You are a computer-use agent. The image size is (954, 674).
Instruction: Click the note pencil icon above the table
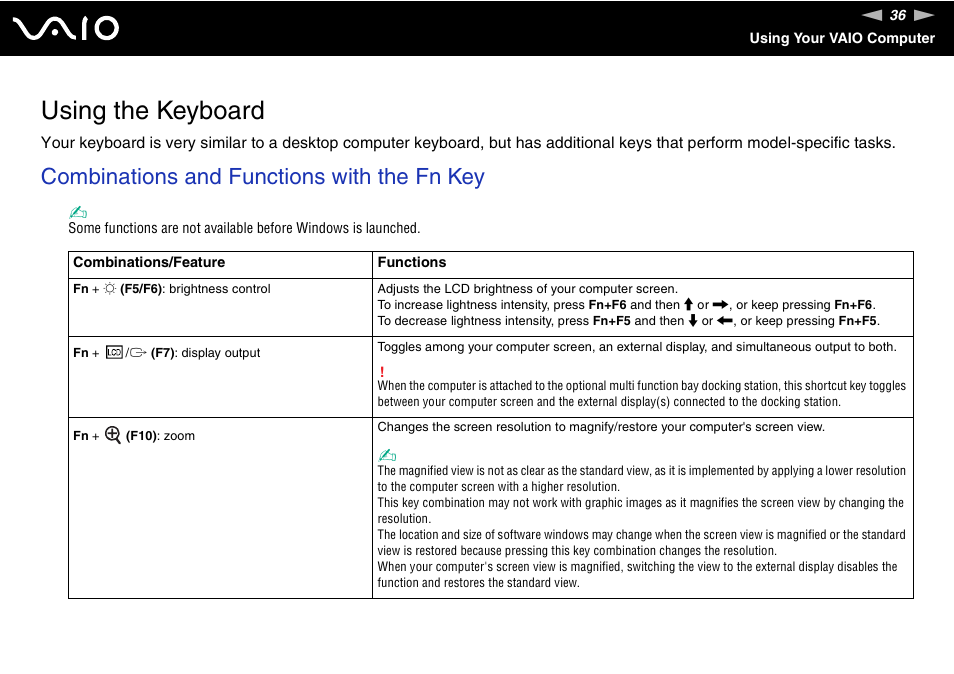click(78, 212)
